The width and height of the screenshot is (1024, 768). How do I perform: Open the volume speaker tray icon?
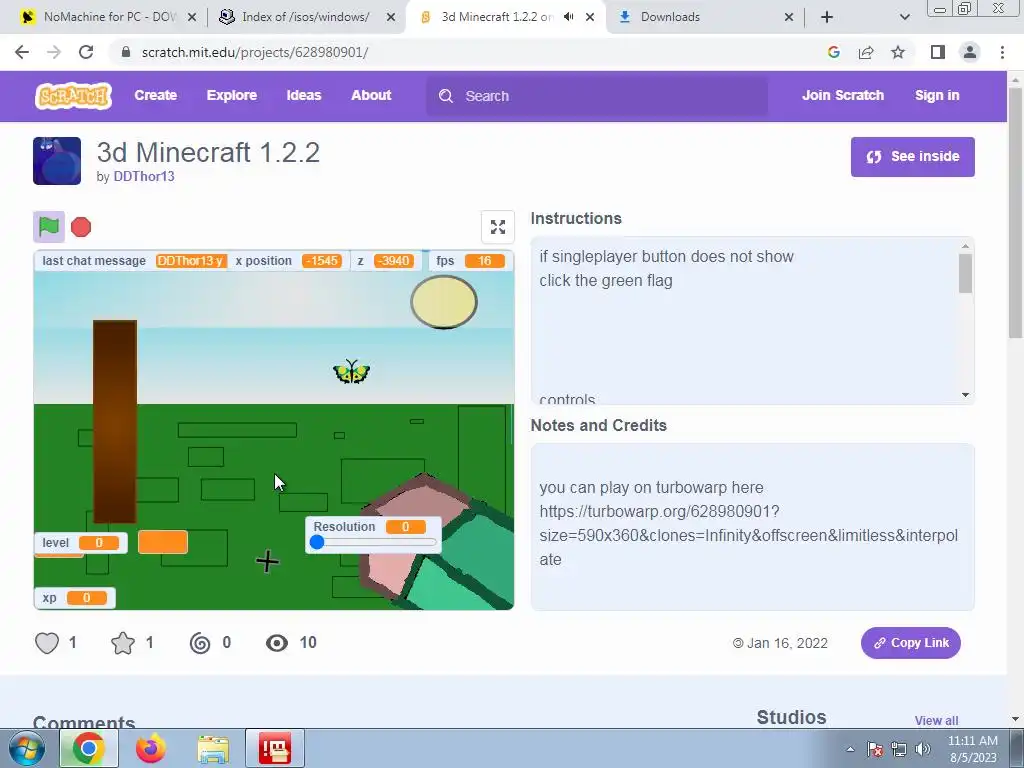tap(923, 749)
